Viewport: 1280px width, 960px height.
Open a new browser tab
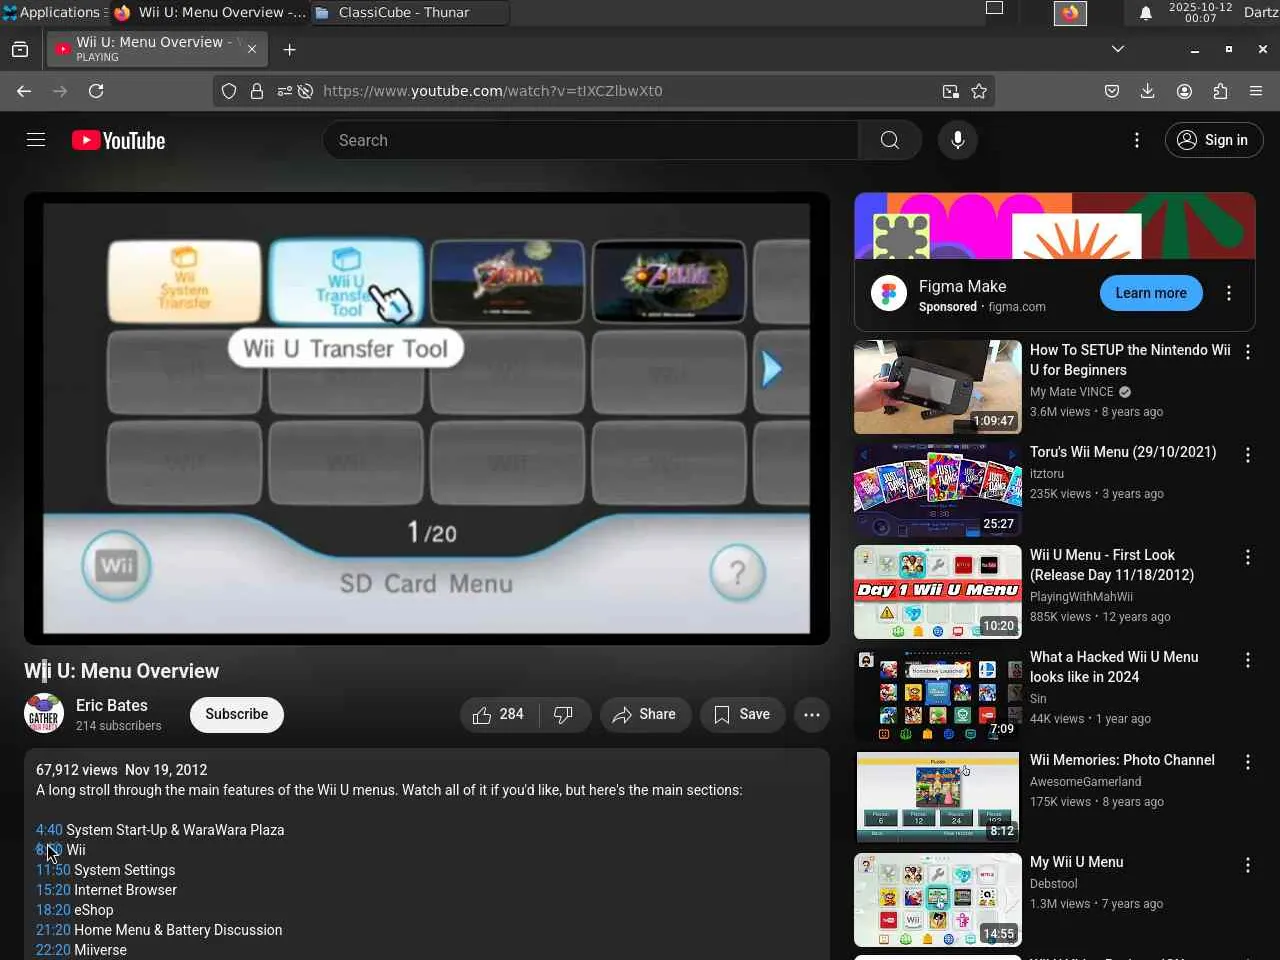coord(289,49)
